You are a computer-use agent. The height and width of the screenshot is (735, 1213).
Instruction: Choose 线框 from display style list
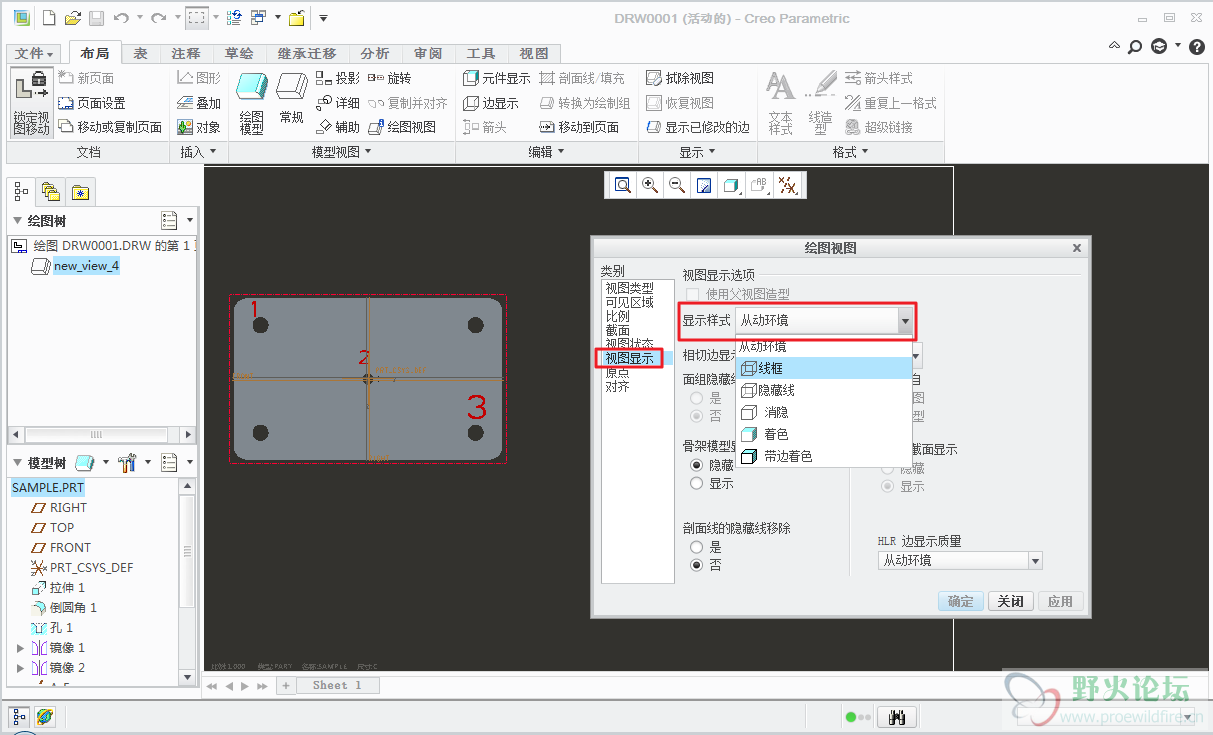pyautogui.click(x=824, y=369)
